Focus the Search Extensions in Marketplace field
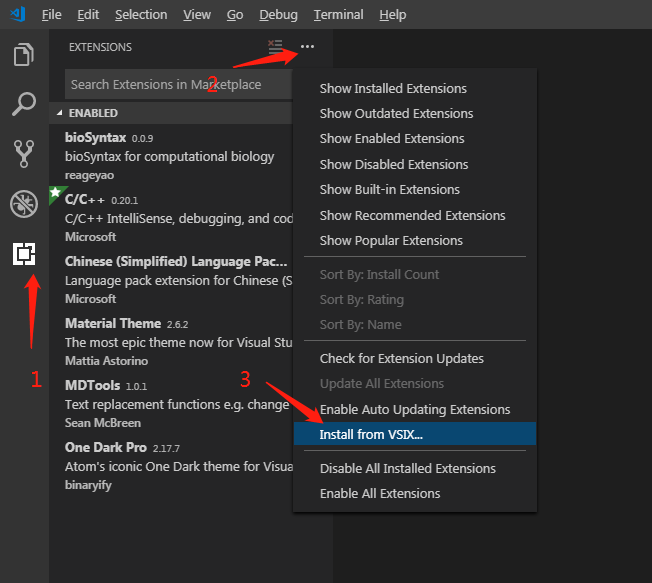This screenshot has width=652, height=583. [x=179, y=84]
